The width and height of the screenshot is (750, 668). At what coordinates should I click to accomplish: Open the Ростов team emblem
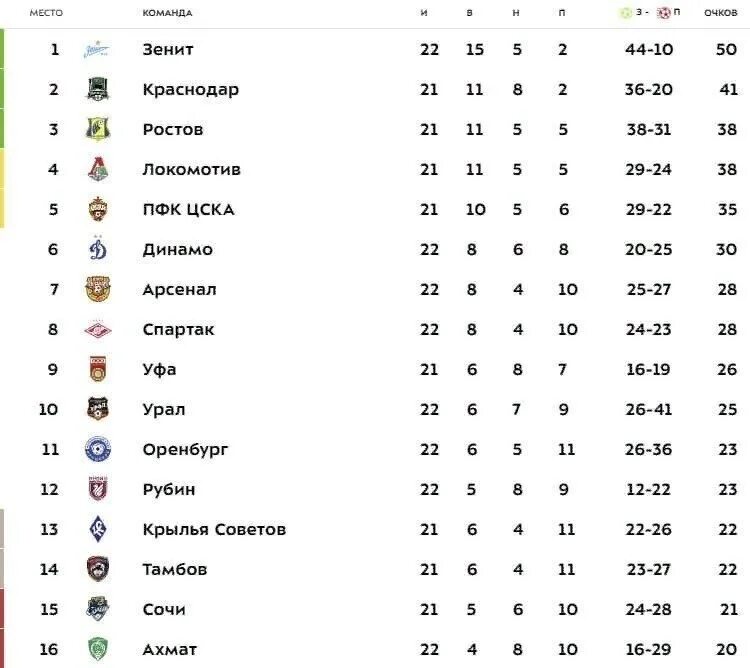coord(98,129)
